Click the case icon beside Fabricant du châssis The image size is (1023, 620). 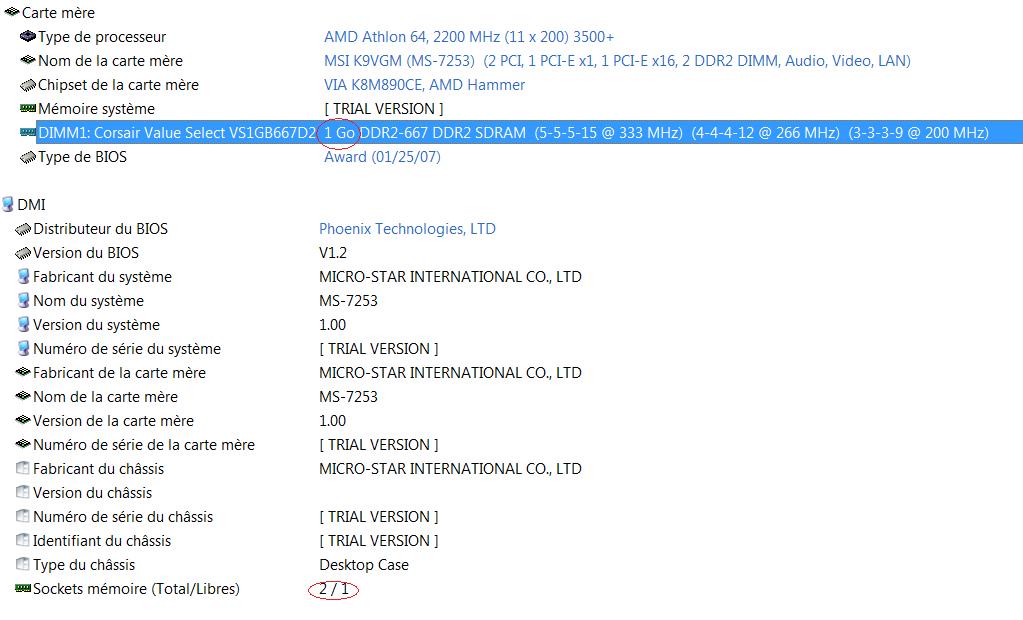(x=23, y=468)
